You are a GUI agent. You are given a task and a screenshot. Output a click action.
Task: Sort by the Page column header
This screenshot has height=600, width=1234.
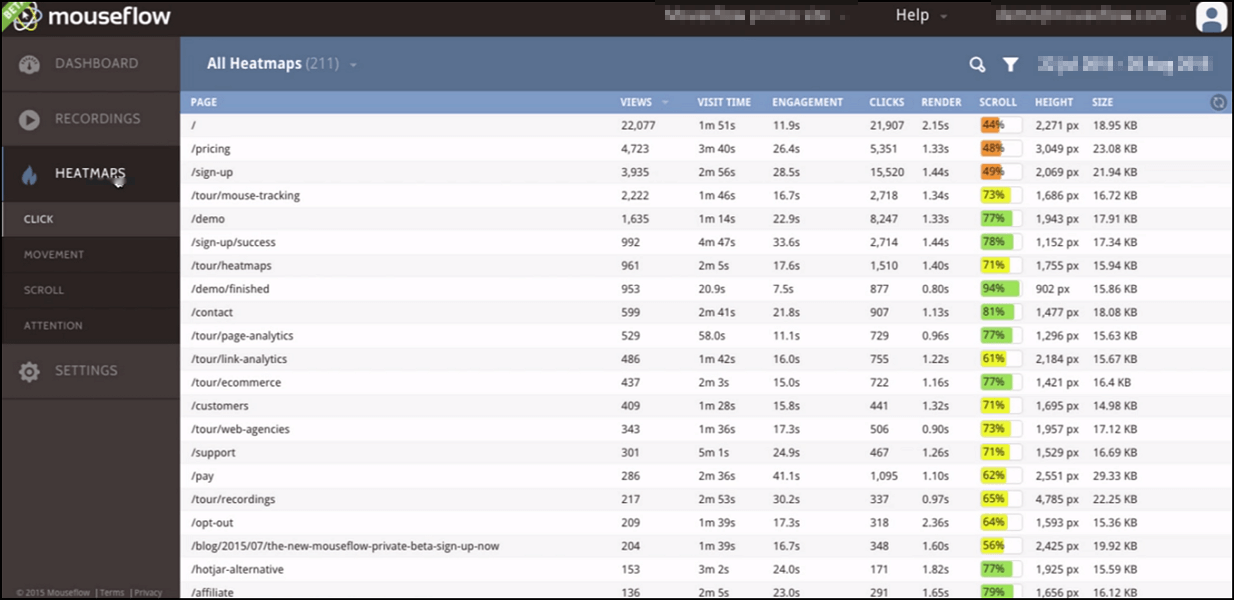(x=204, y=102)
